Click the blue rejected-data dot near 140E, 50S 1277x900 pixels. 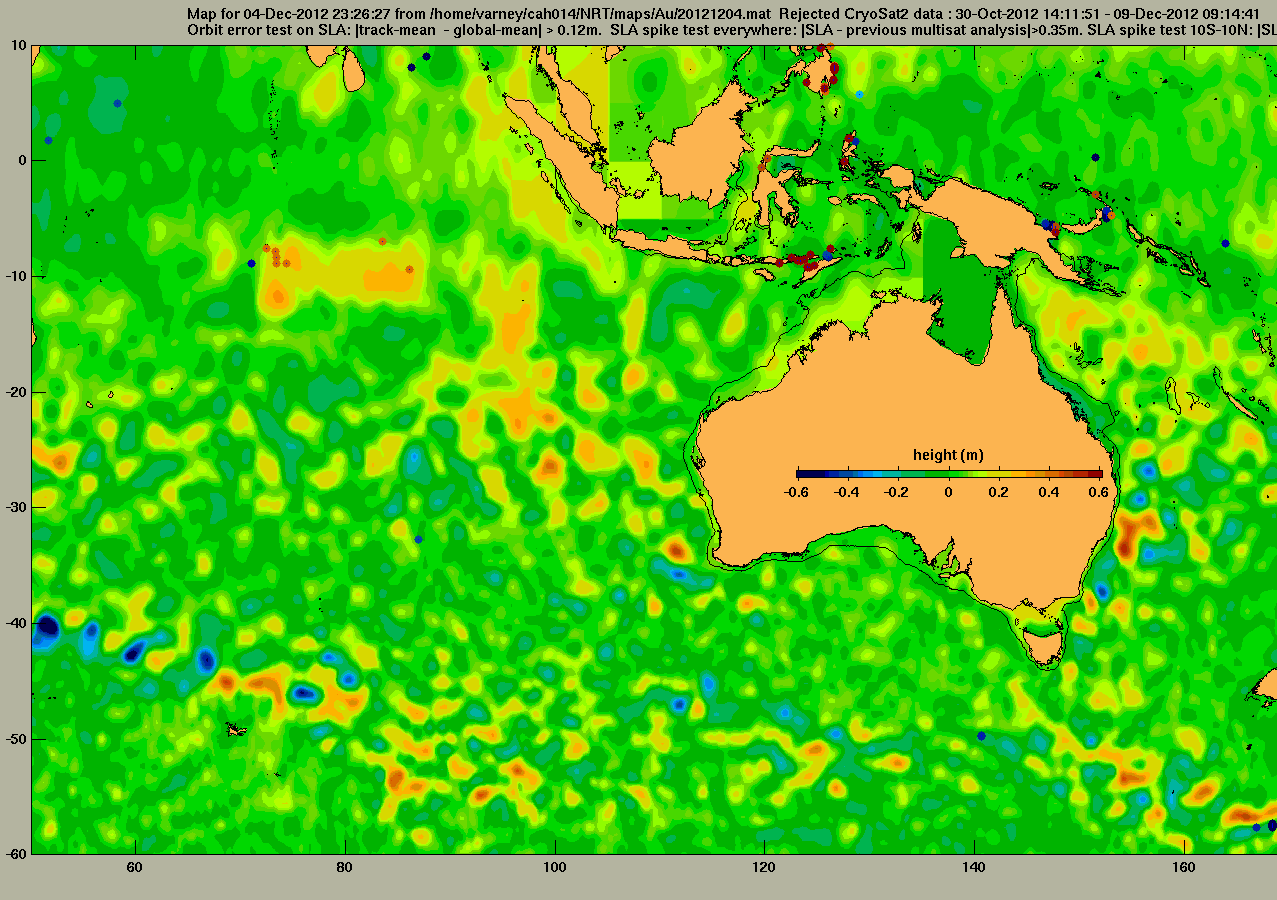981,735
